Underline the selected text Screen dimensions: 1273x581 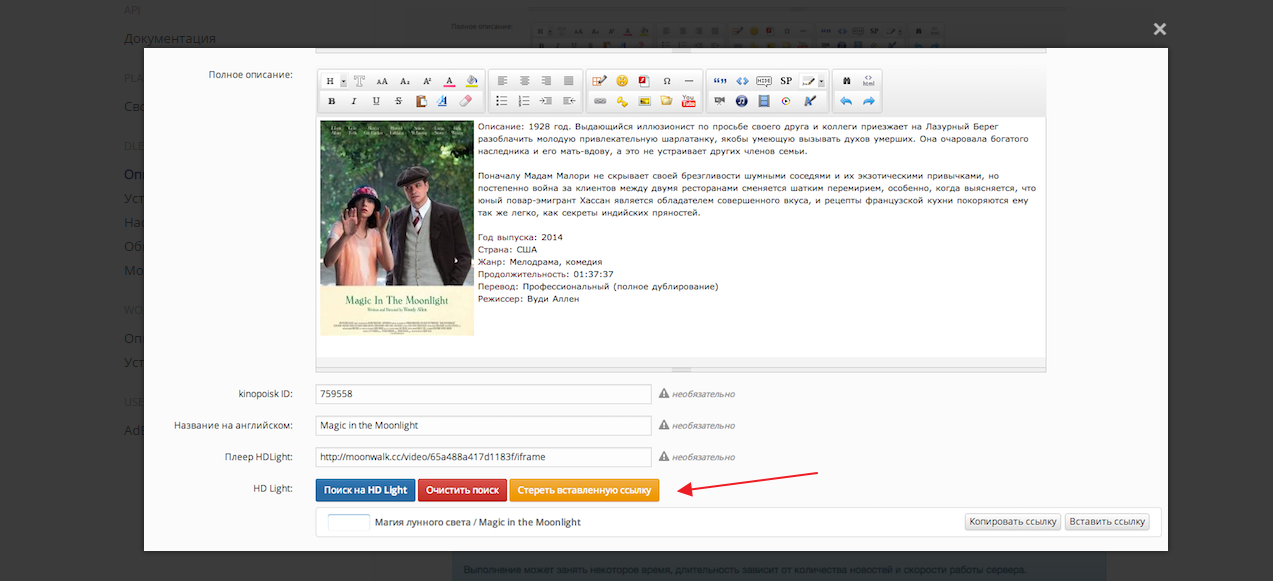click(376, 101)
